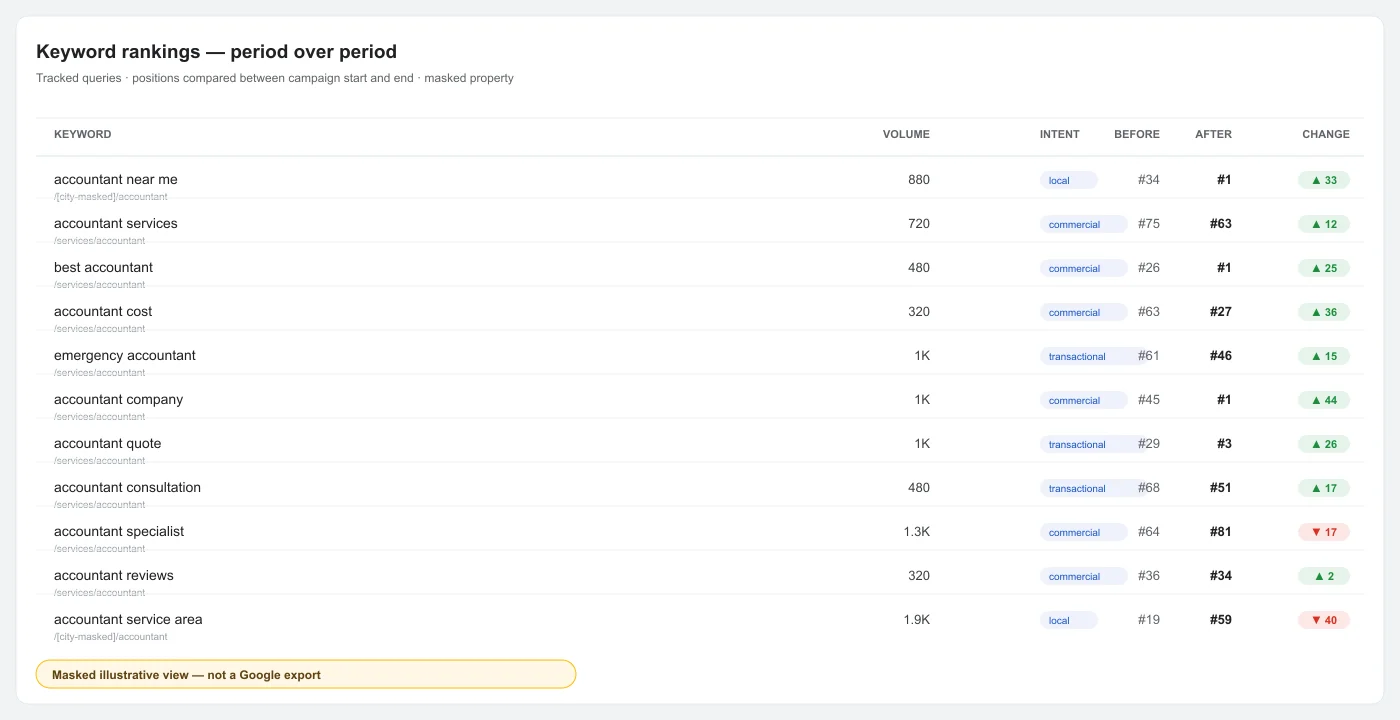Select the 'accountant quote' keyword
The image size is (1400, 720).
pyautogui.click(x=107, y=444)
